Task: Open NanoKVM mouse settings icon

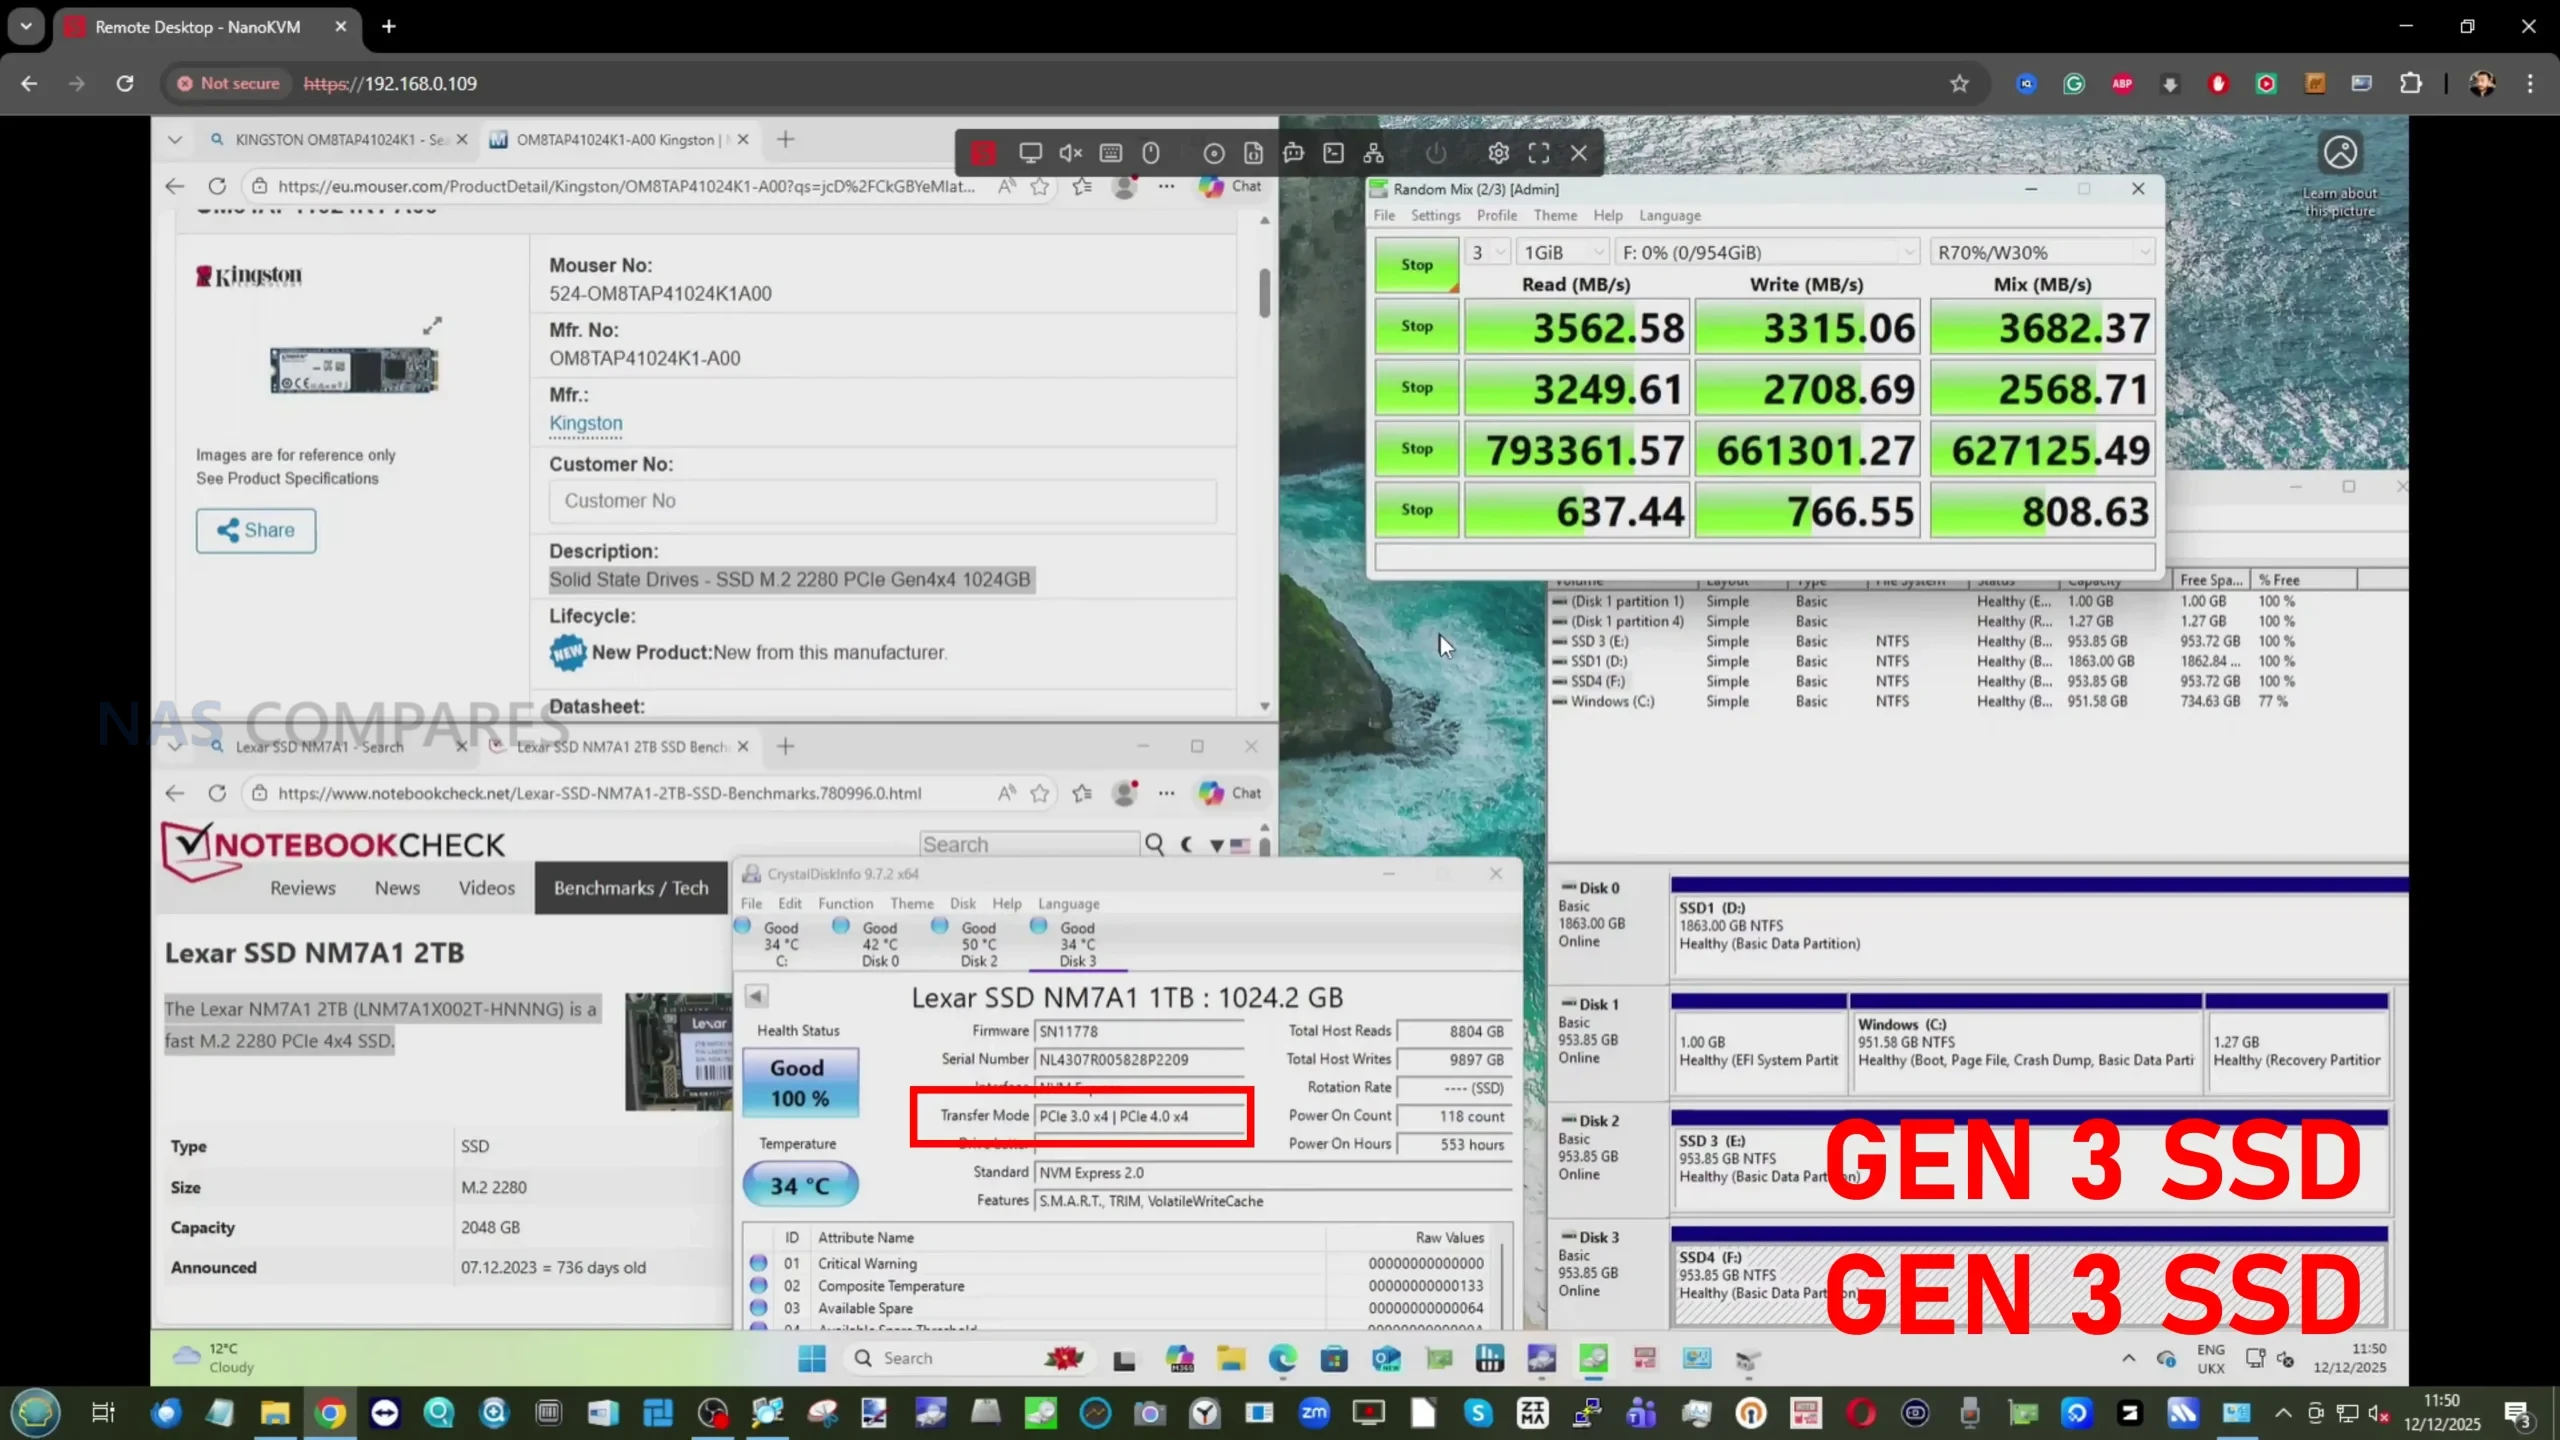Action: pos(1151,153)
